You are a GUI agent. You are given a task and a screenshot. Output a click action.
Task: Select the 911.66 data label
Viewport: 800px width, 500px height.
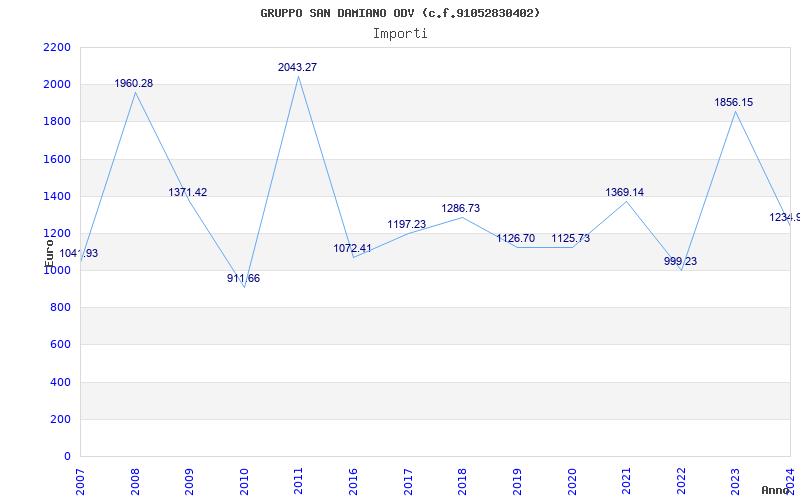tap(243, 279)
